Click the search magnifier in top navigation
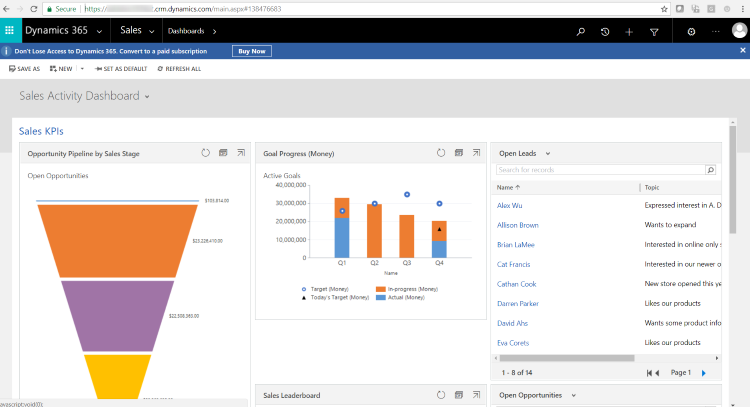Image resolution: width=750 pixels, height=407 pixels. coord(581,32)
